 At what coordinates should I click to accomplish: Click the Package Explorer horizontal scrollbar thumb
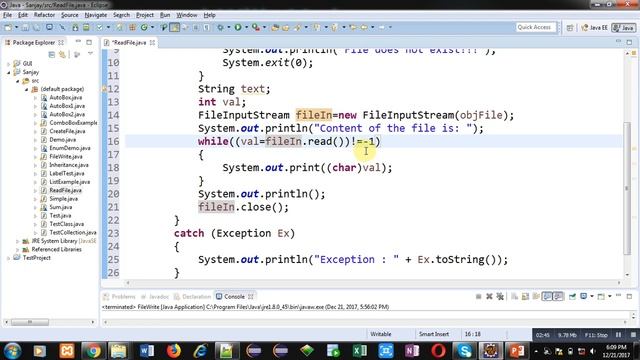30,322
